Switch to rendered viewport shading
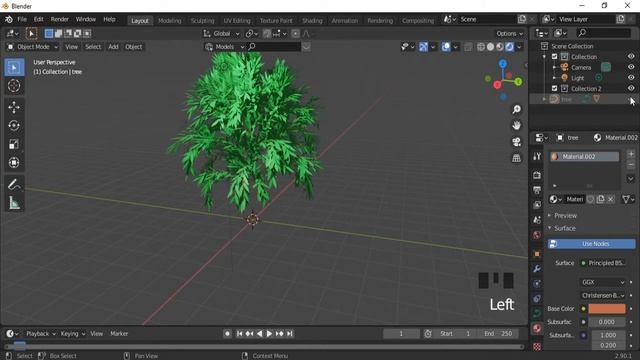 (509, 47)
